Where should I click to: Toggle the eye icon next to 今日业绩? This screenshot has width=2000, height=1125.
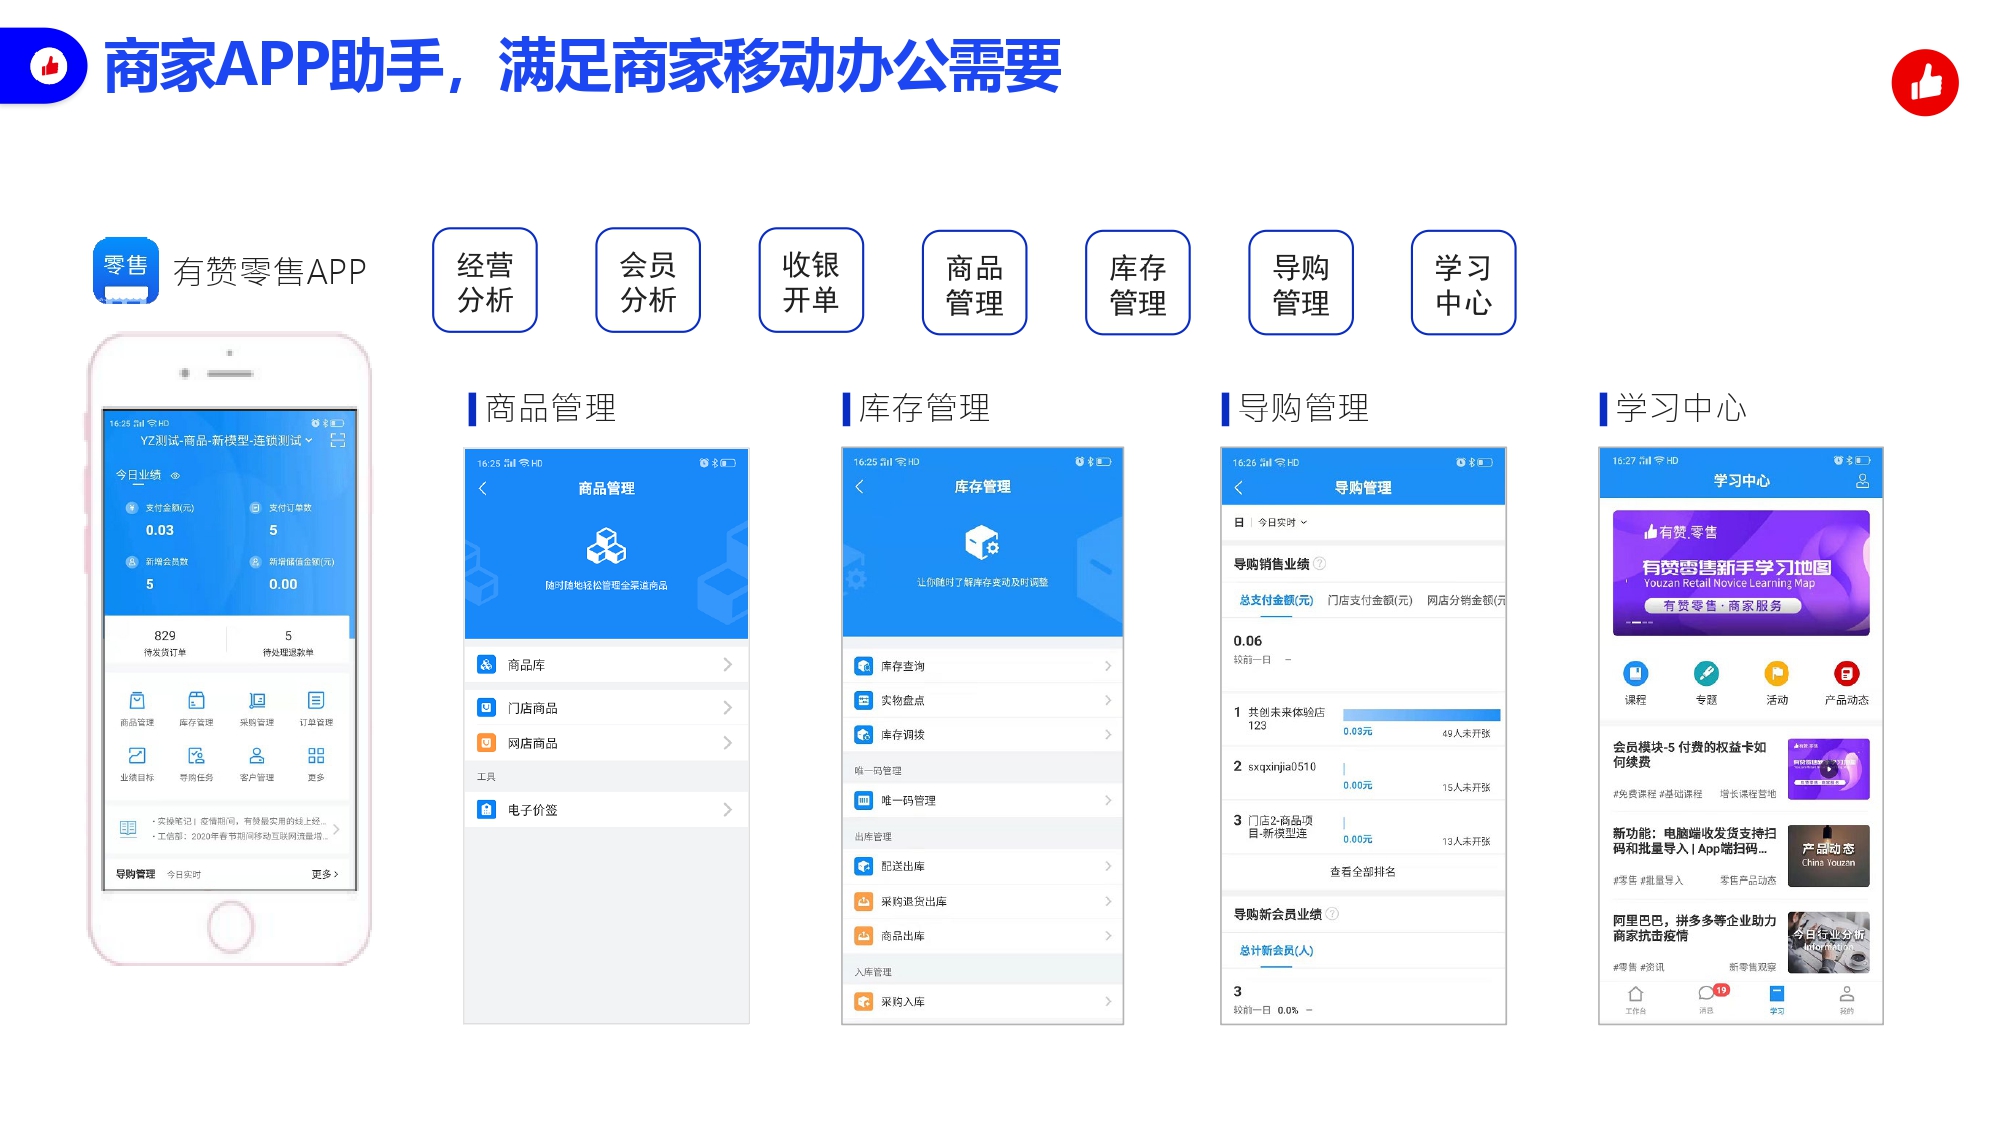[x=175, y=475]
